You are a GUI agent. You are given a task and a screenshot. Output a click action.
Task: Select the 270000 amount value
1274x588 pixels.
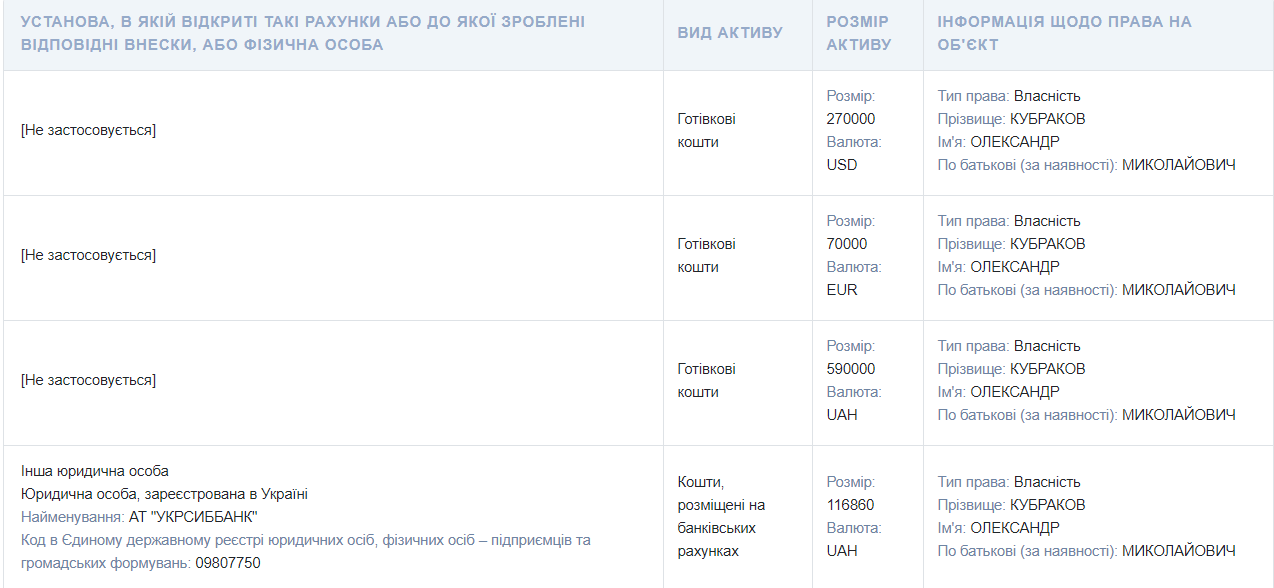tap(851, 119)
